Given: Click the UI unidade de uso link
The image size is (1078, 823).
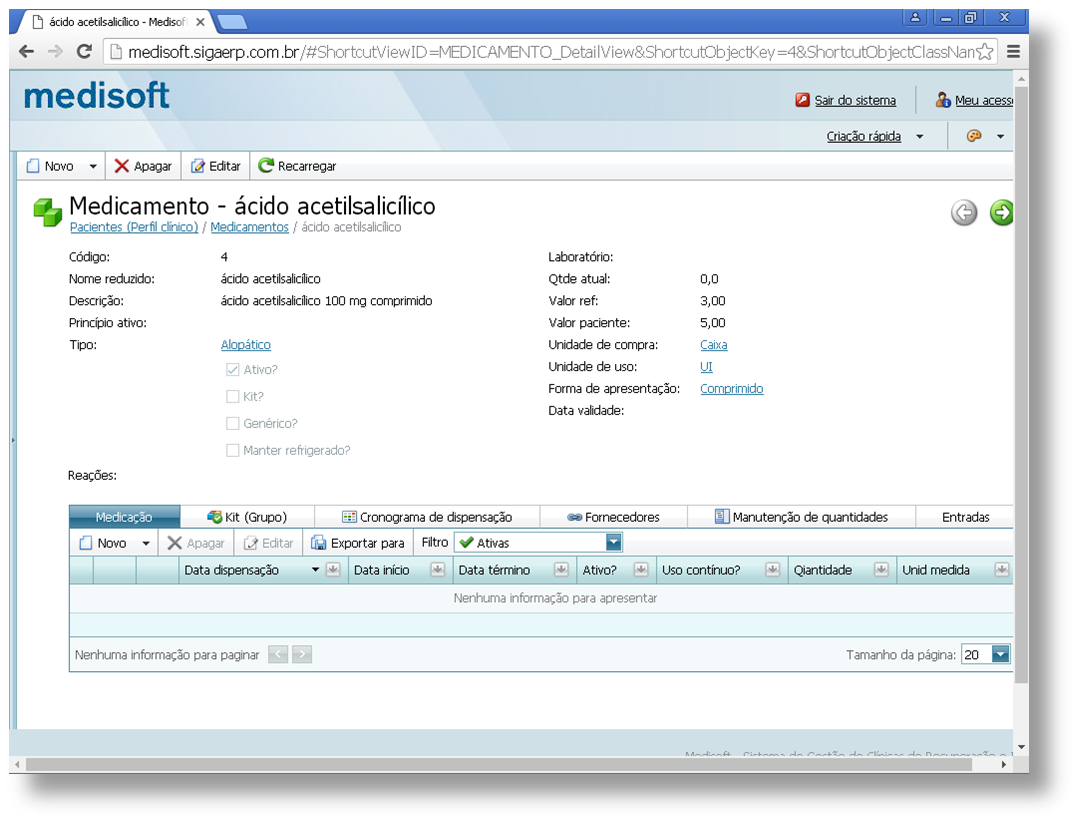Looking at the screenshot, I should pyautogui.click(x=706, y=366).
